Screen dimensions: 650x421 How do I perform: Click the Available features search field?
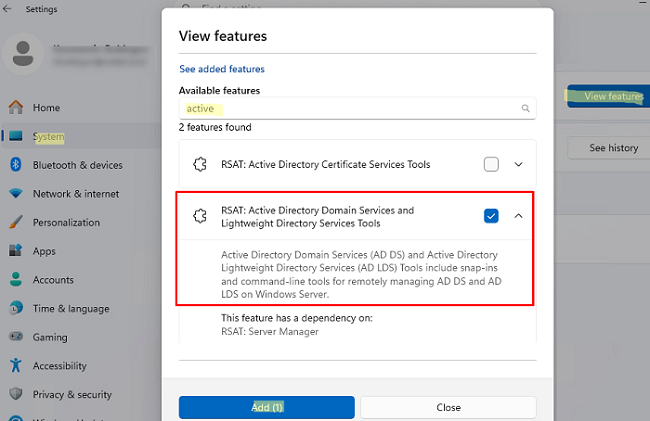click(x=357, y=109)
